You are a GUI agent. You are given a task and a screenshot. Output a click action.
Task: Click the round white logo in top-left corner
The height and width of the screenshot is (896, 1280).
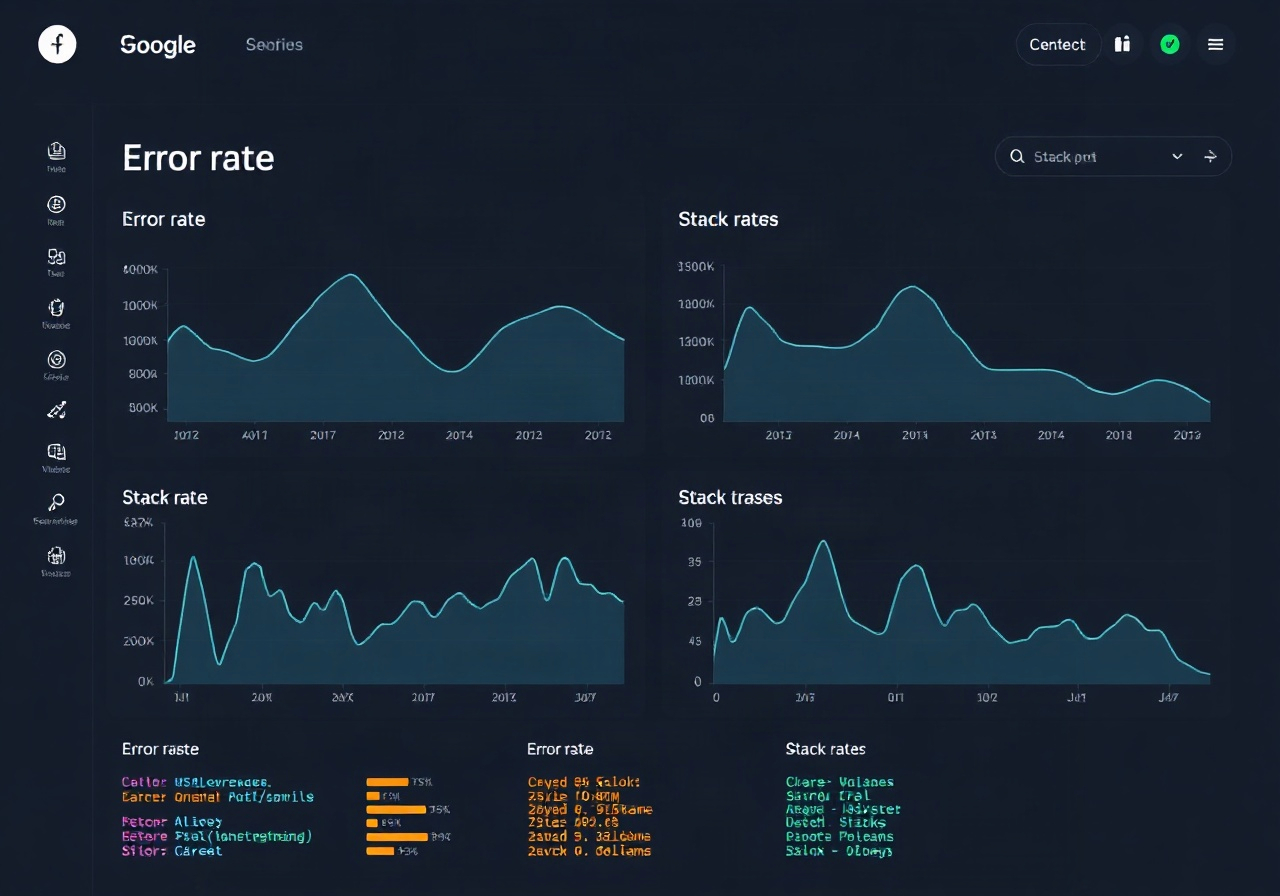click(x=57, y=44)
